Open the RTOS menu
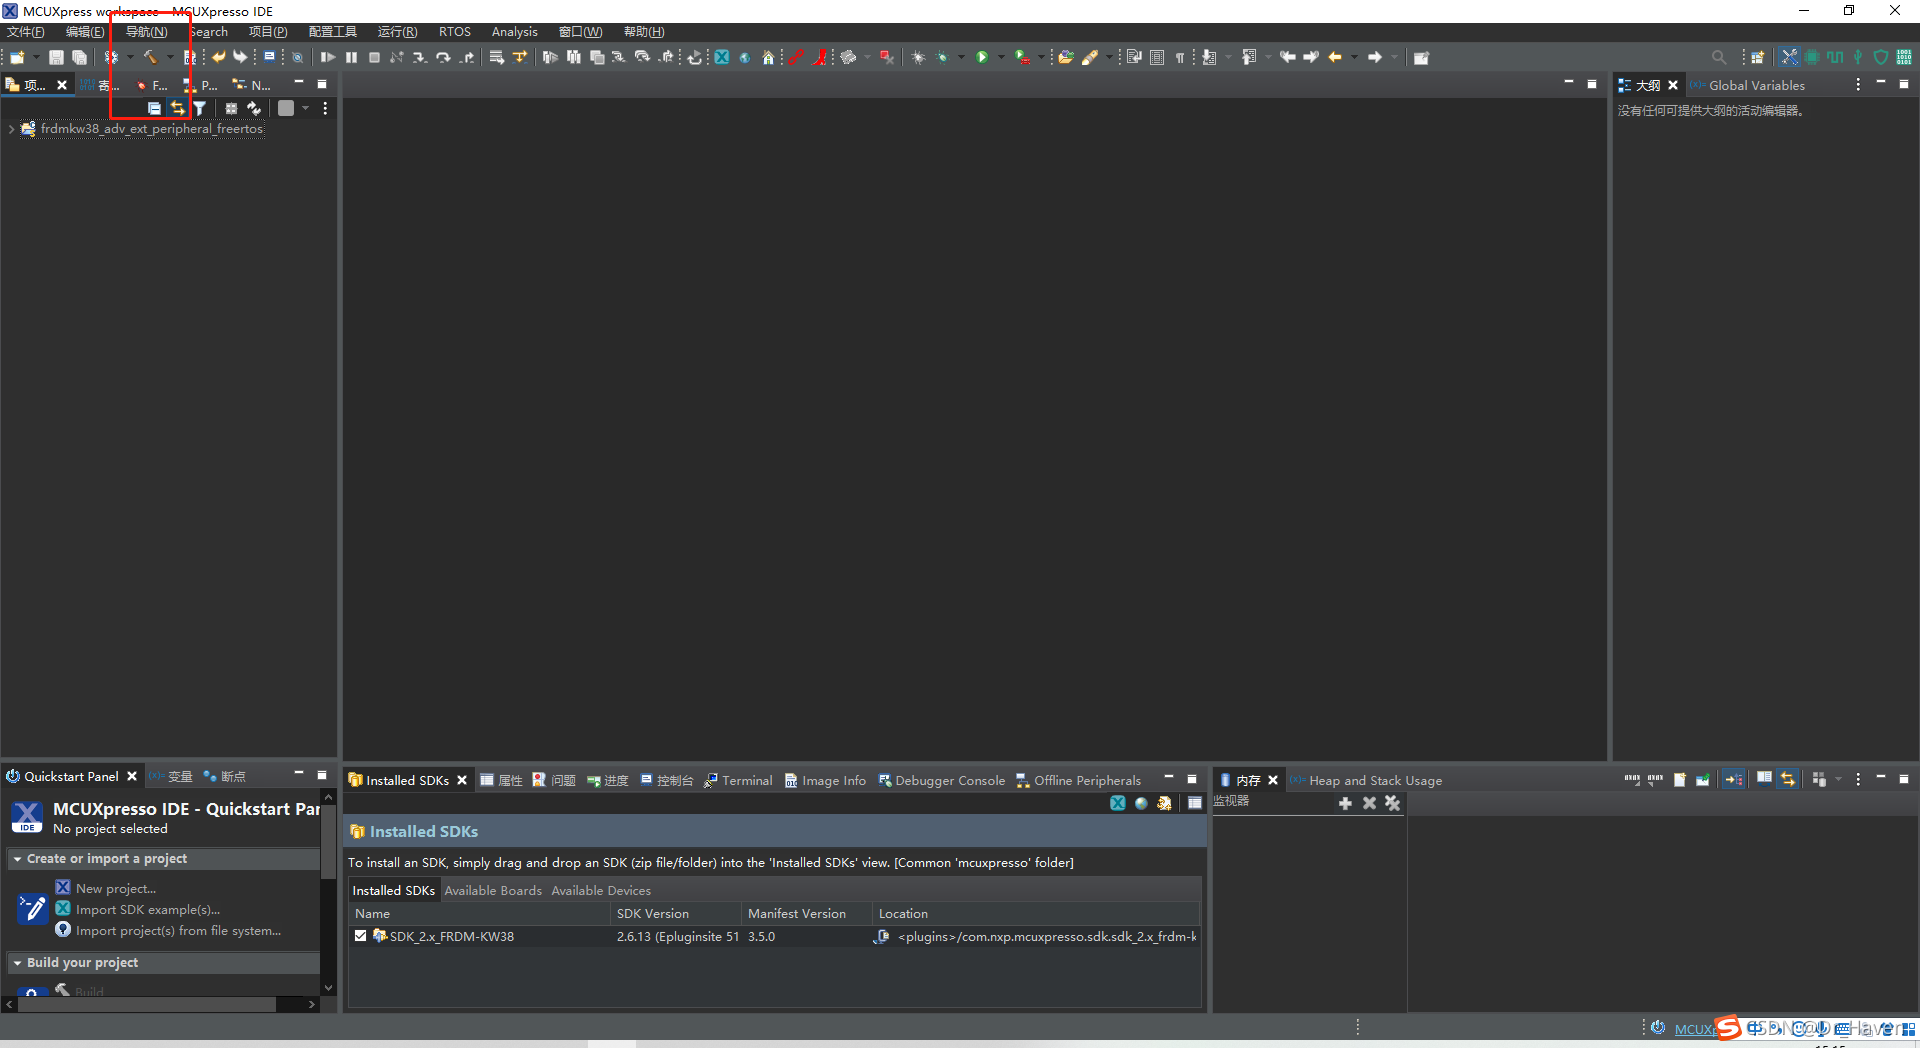The height and width of the screenshot is (1048, 1920). (454, 32)
